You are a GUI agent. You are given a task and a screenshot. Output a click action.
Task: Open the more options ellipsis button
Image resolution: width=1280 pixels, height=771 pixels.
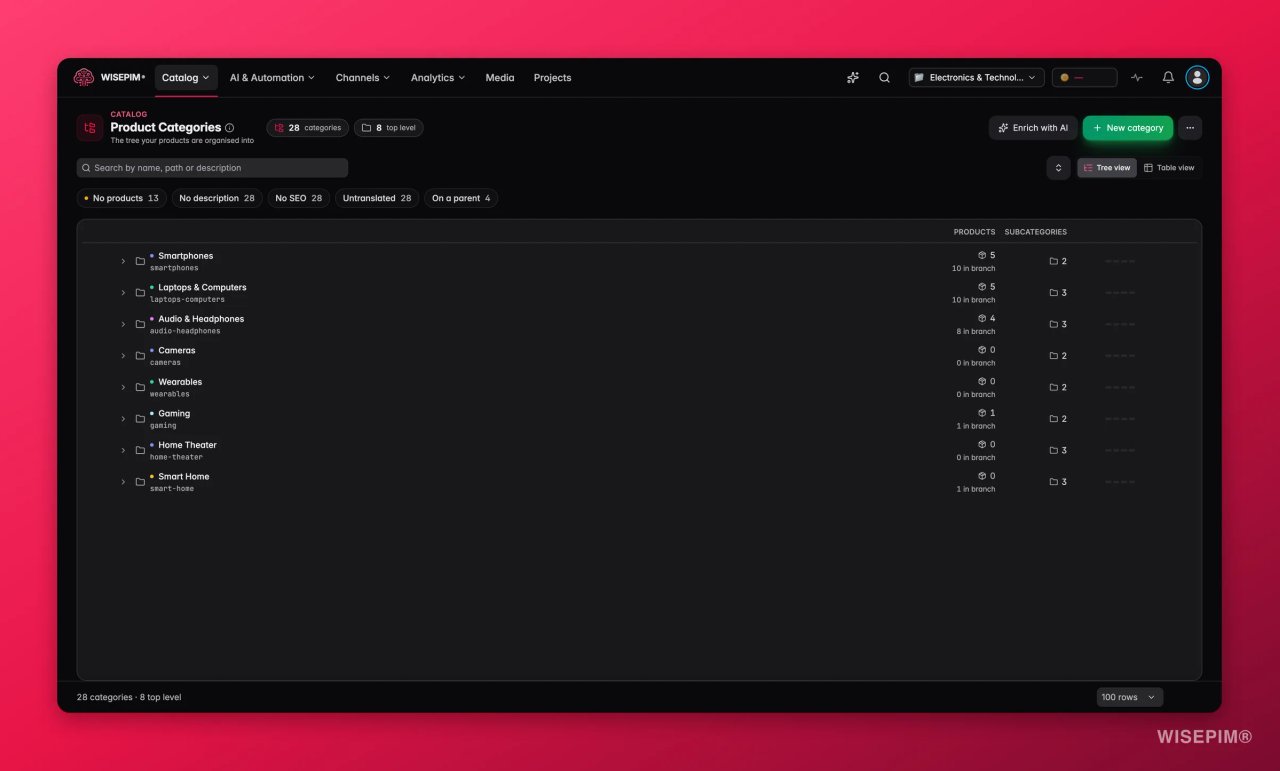pos(1190,128)
